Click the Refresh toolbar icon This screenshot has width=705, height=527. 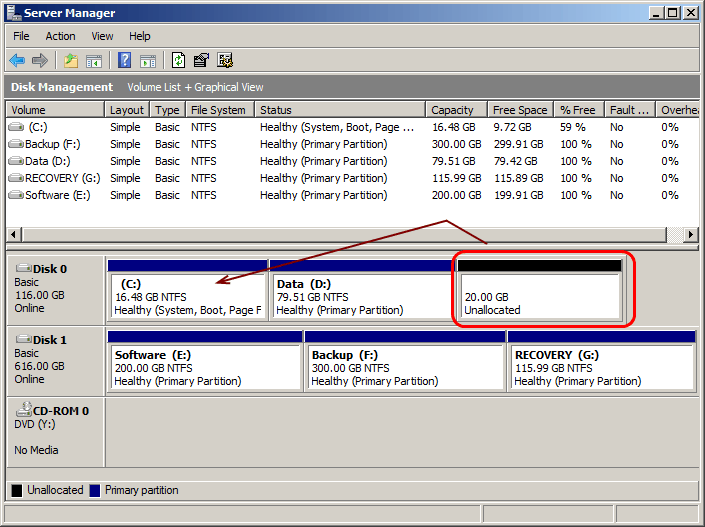178,60
